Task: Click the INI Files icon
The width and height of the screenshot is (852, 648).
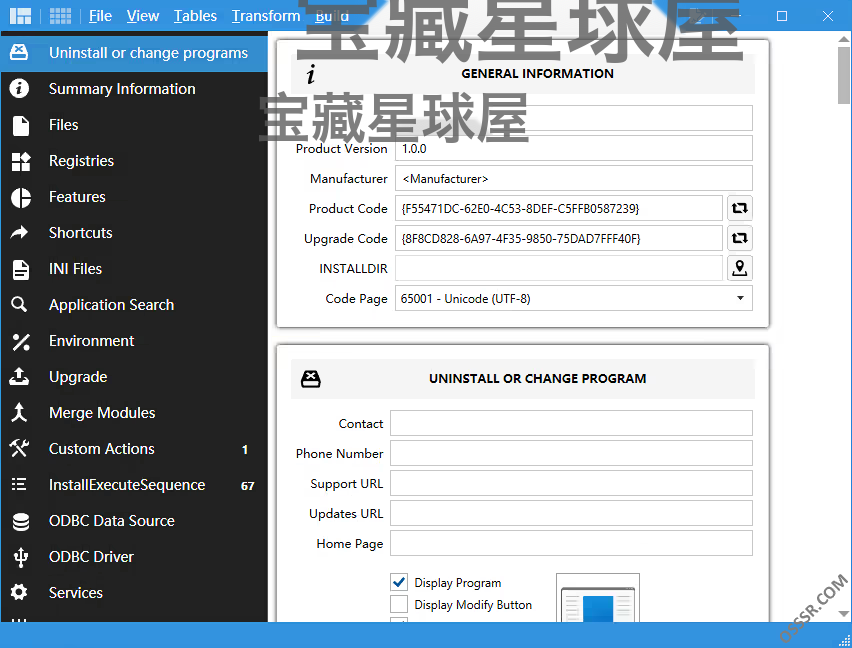Action: tap(21, 269)
